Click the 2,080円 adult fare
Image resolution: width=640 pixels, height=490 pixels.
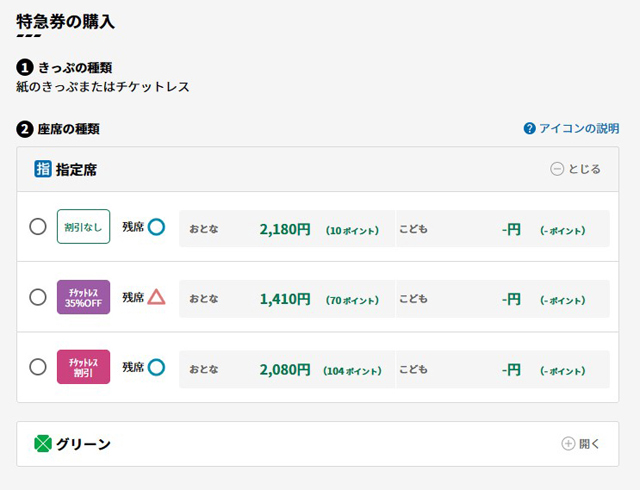pos(285,370)
